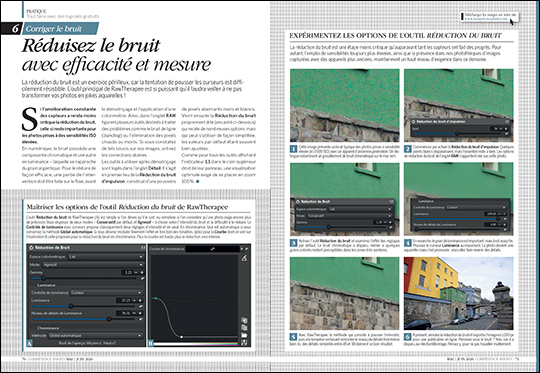Click the Luminance value field showing 37.23

point(124,300)
